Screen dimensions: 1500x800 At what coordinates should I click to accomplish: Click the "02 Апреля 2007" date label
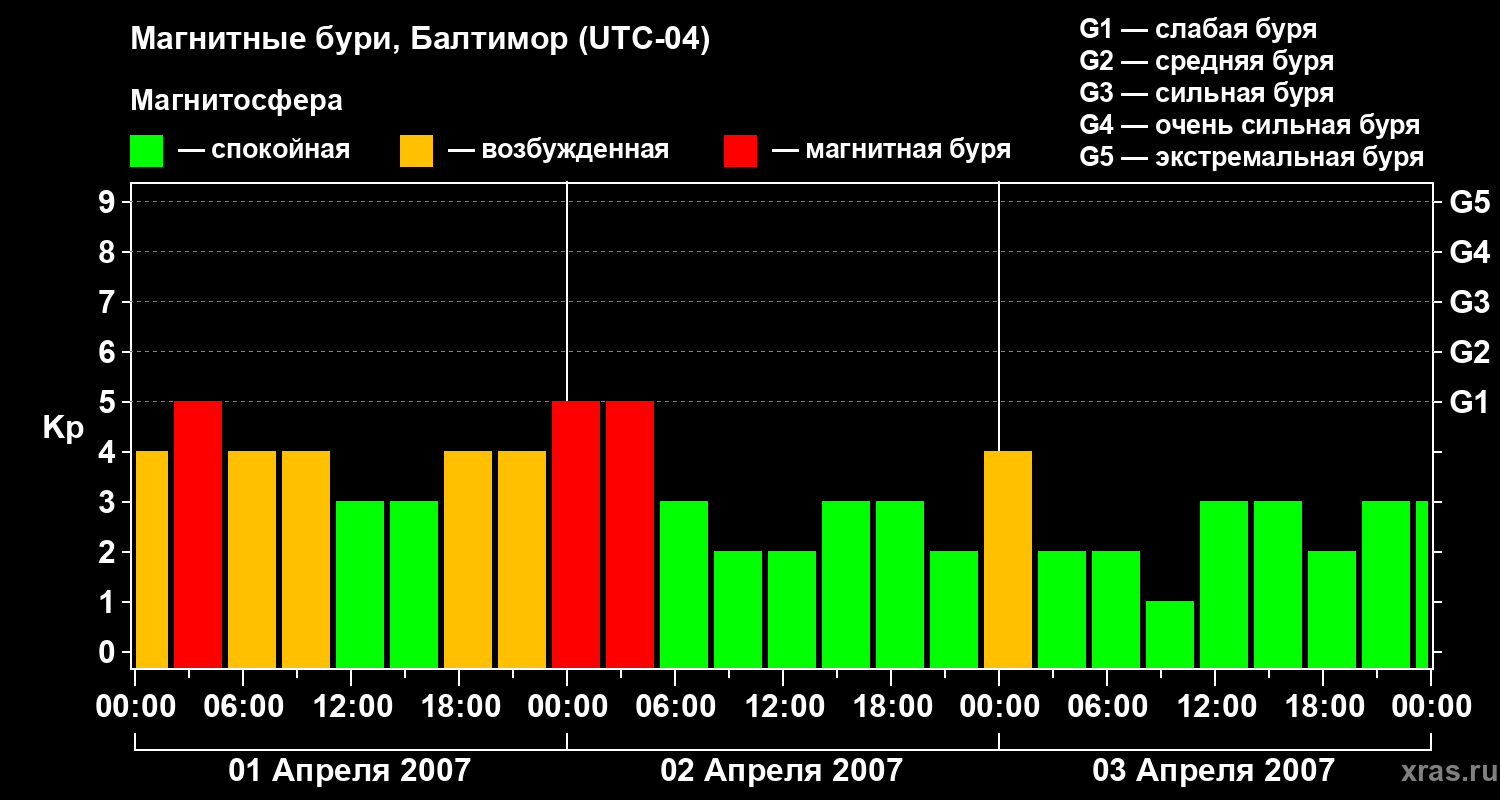pos(781,770)
